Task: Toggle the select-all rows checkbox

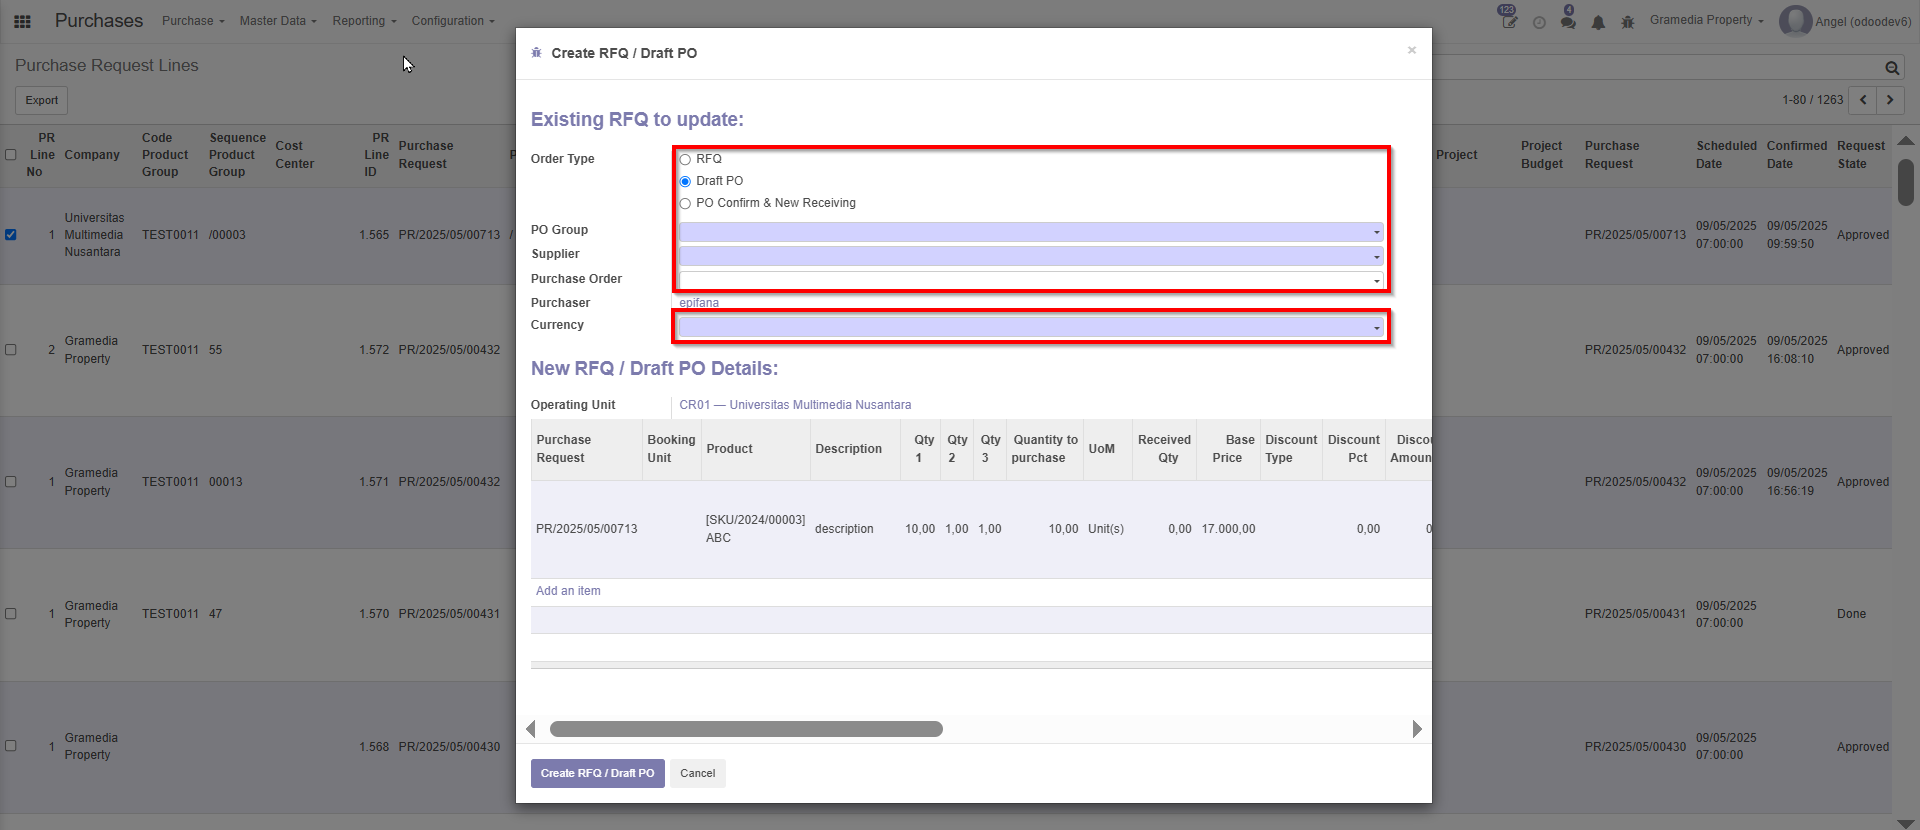Action: 11,155
